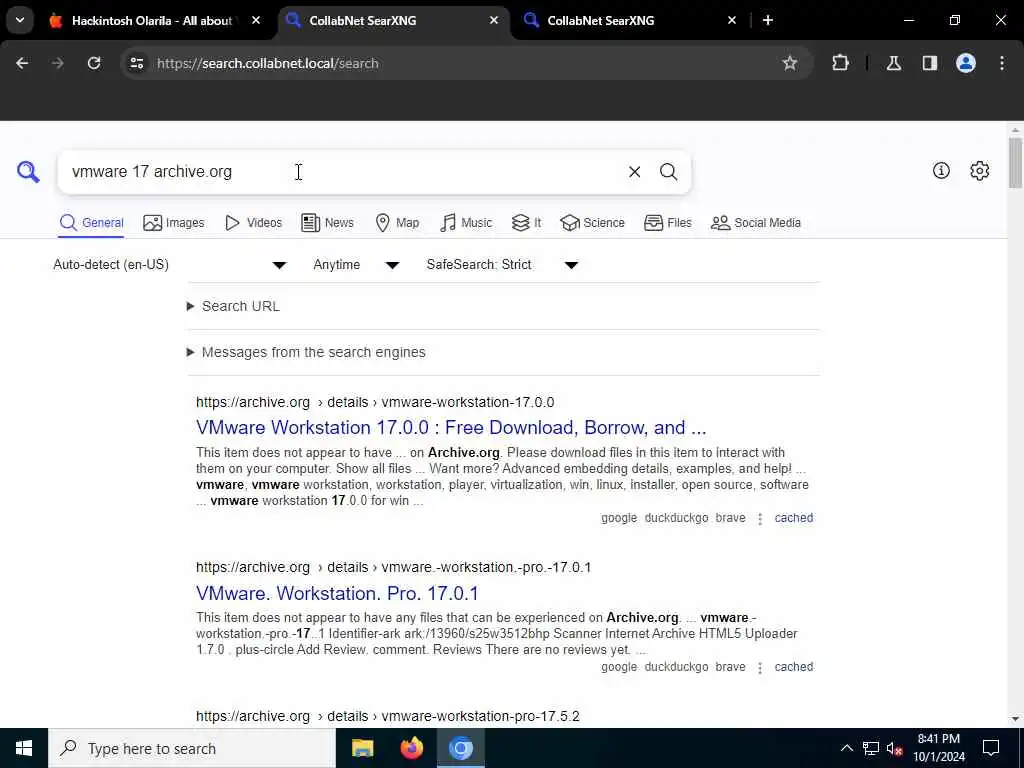Click the scrollbar down arrow
This screenshot has height=768, width=1024.
[1015, 719]
